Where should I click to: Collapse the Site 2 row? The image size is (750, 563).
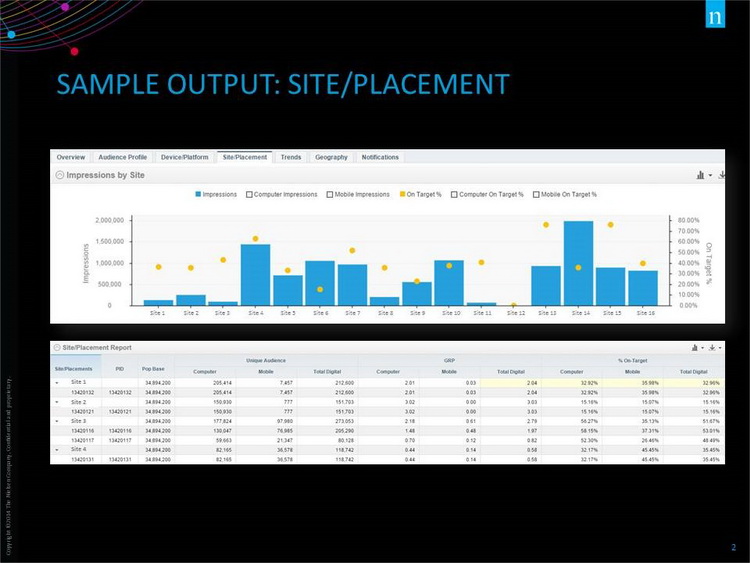coord(56,401)
